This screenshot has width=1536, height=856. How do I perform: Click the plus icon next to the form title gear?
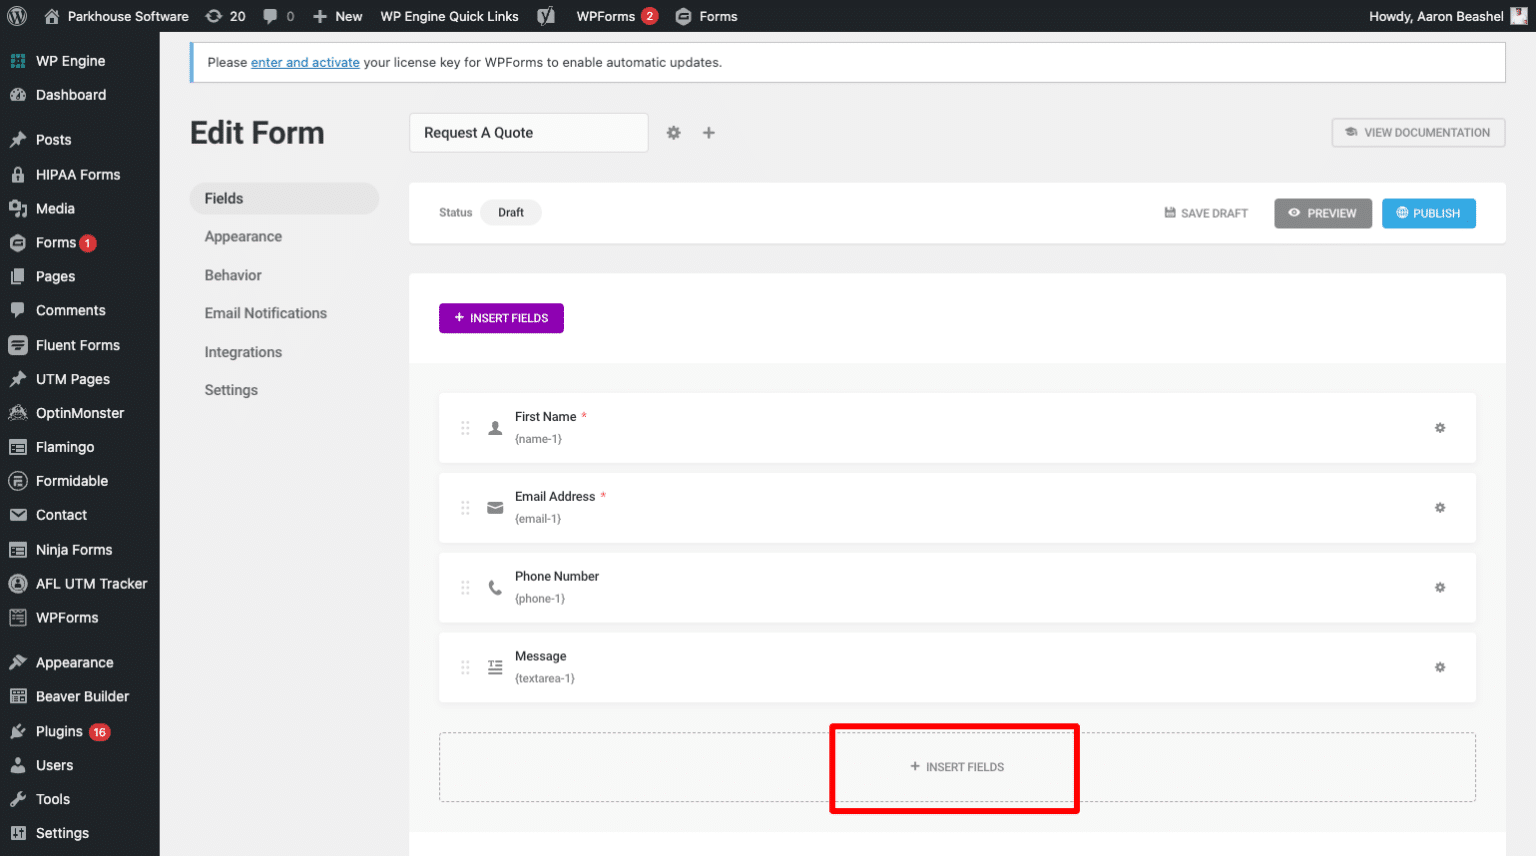point(709,132)
